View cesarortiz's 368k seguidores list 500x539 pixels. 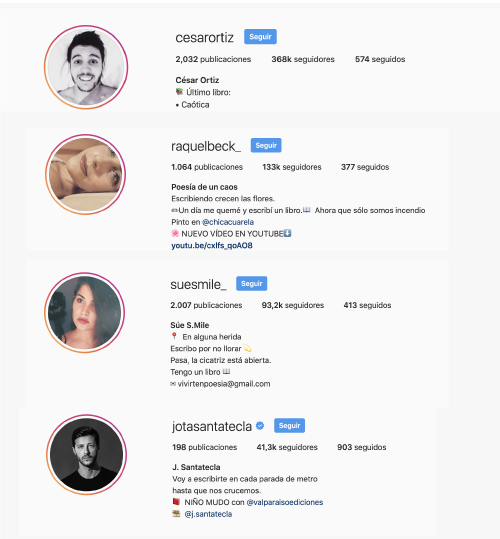303,59
